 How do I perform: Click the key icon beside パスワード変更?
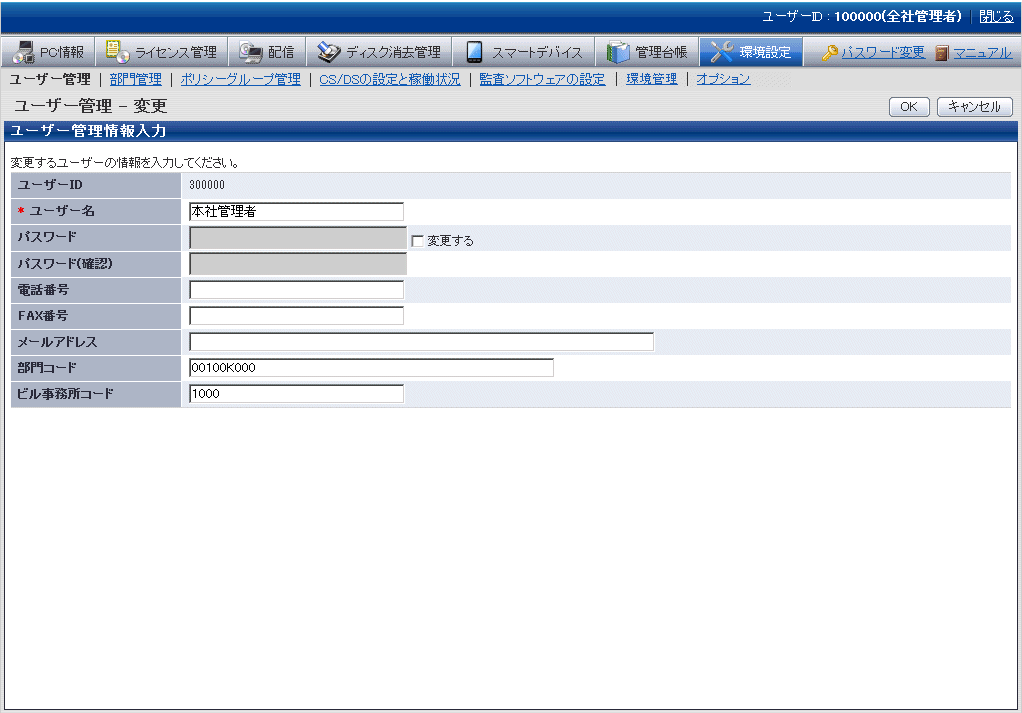830,53
